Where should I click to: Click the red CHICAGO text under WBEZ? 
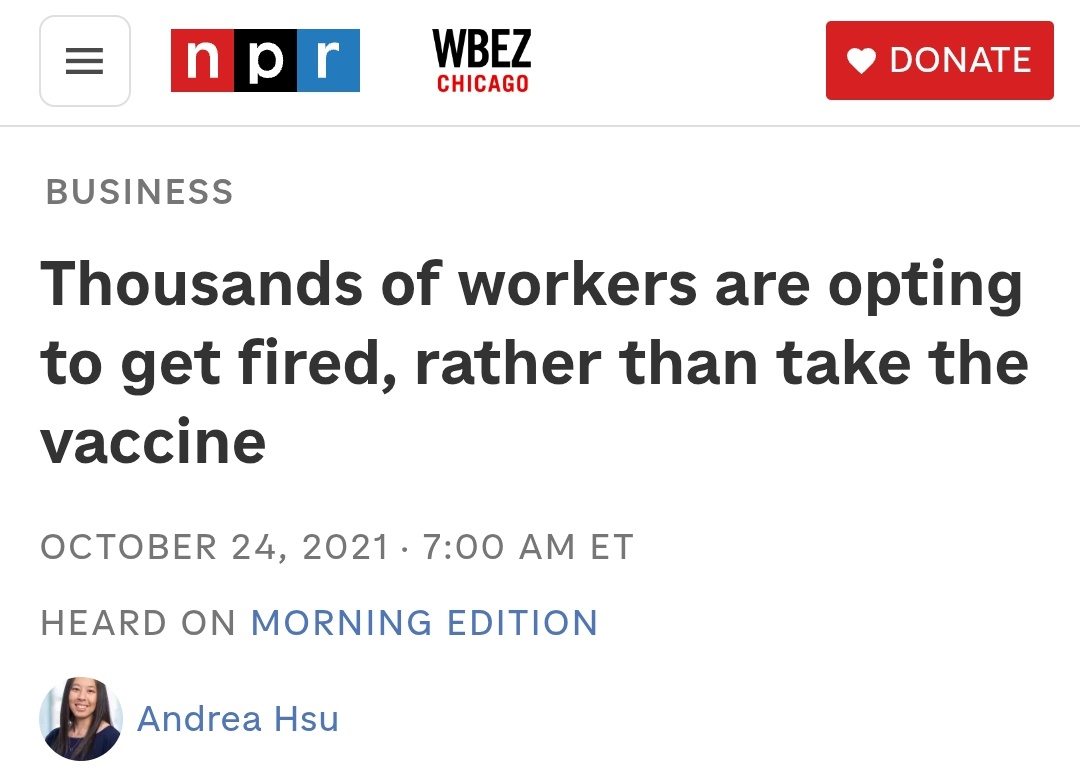click(x=483, y=83)
